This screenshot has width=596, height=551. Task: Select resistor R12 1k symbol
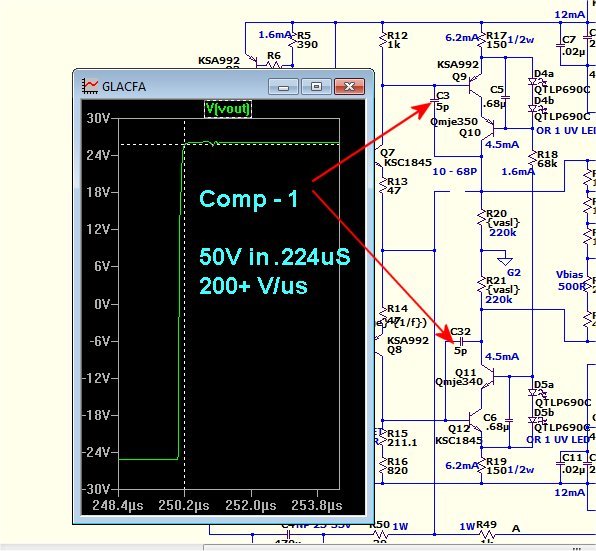click(383, 40)
